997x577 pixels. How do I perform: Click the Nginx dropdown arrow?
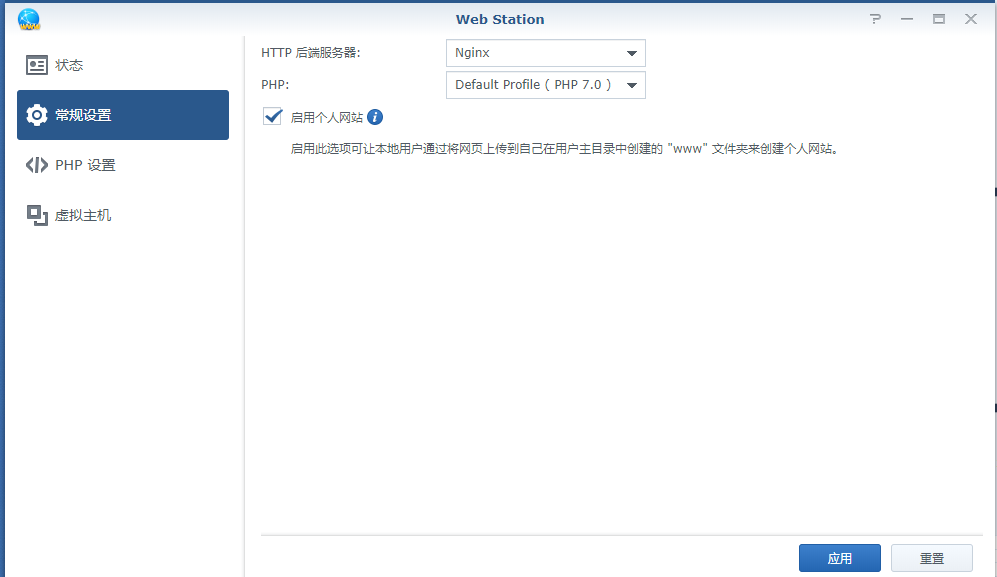click(632, 52)
